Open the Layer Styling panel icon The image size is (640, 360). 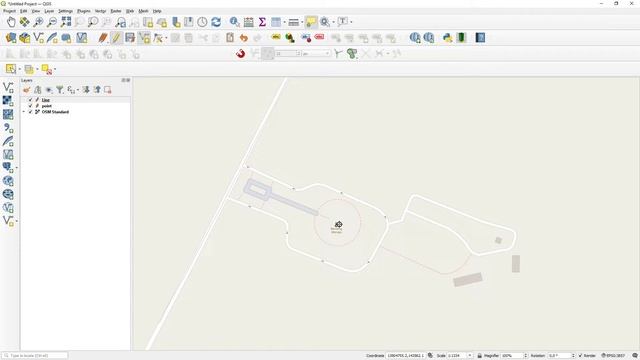(x=27, y=90)
